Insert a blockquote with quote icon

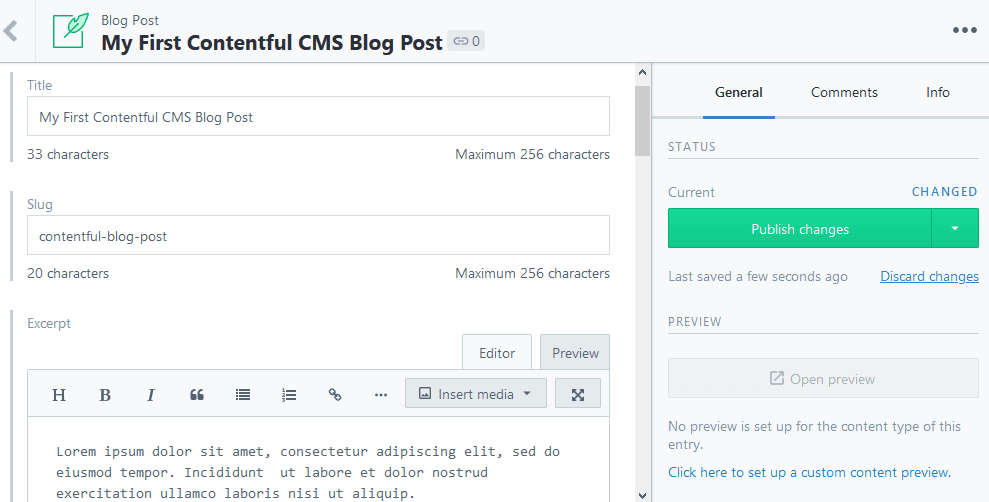(197, 395)
